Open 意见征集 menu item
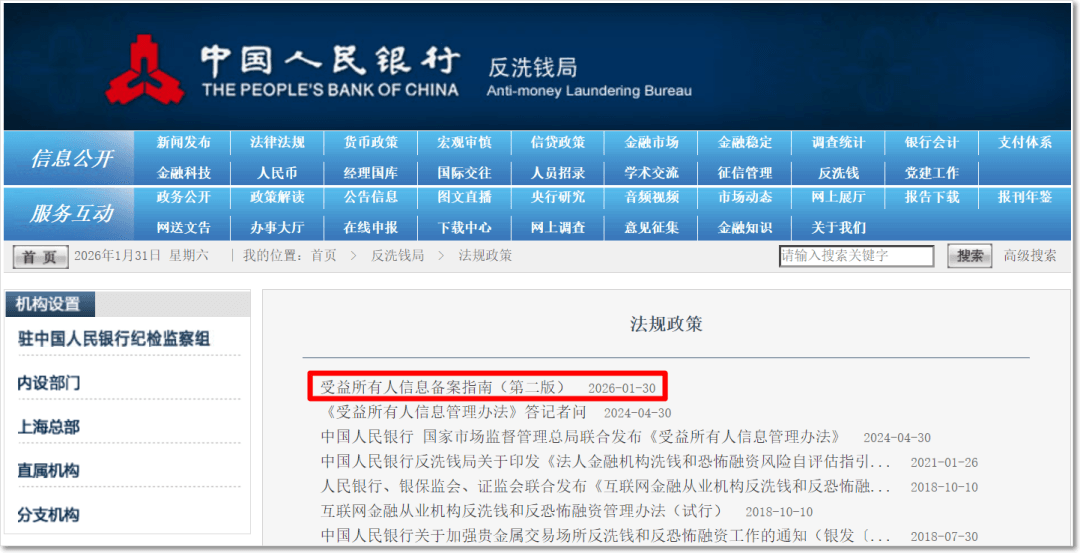This screenshot has width=1080, height=553. 652,227
